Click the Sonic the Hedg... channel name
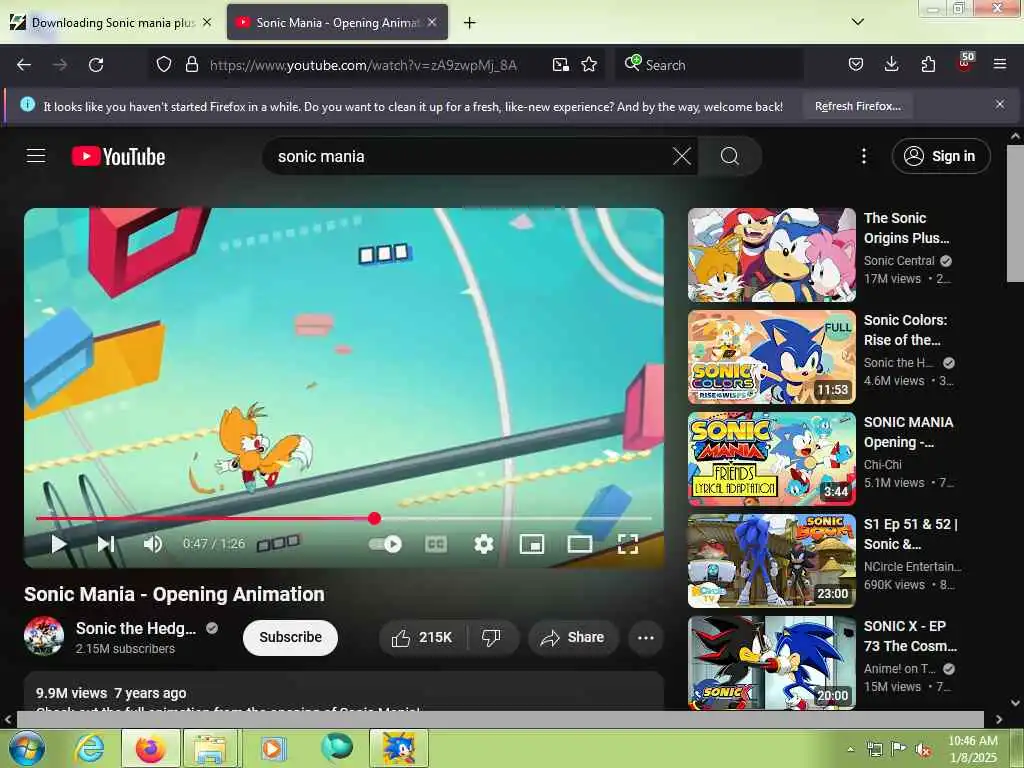 [136, 628]
